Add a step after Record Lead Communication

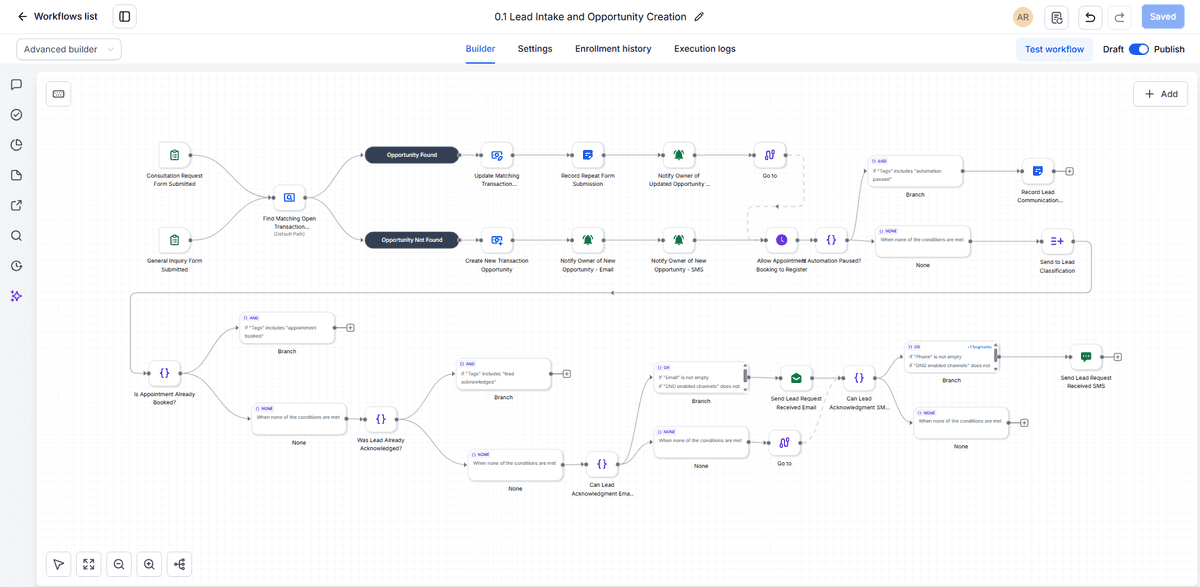(1069, 171)
